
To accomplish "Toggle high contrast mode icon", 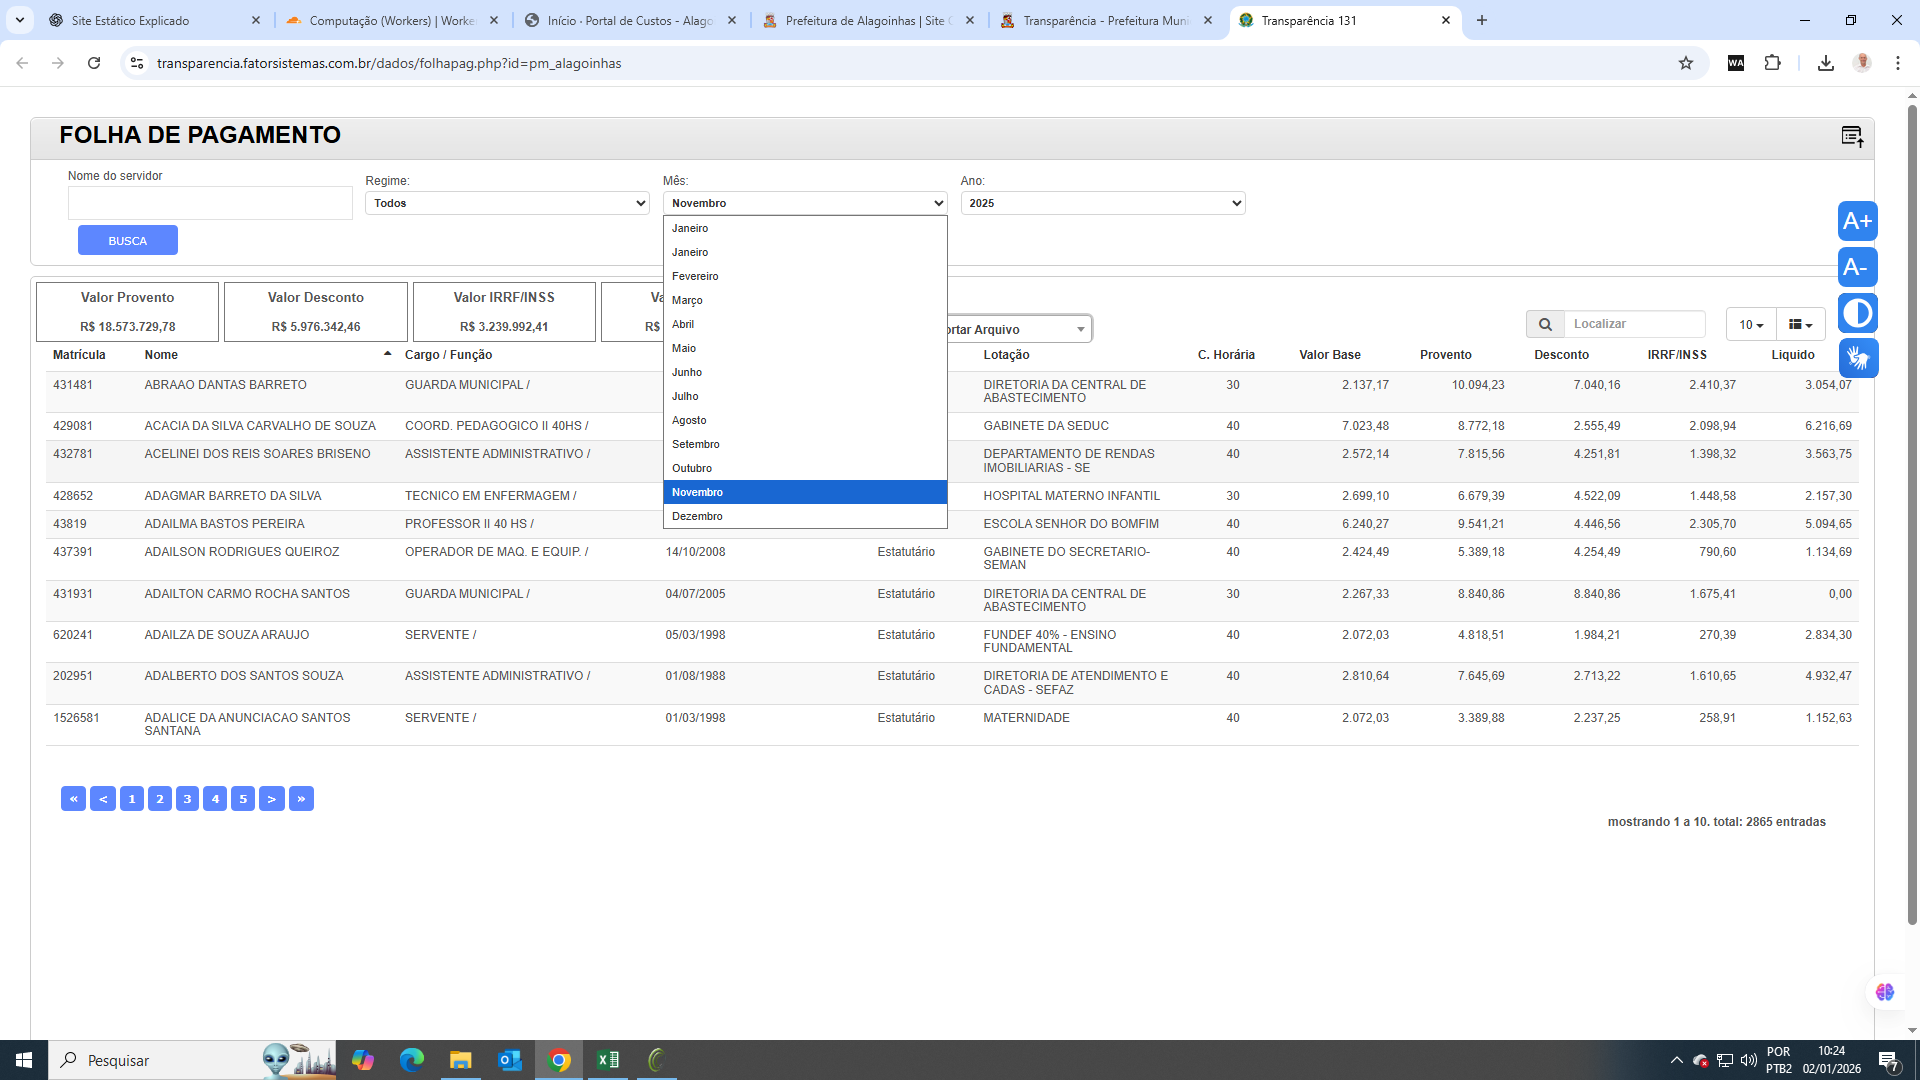I will 1857,313.
